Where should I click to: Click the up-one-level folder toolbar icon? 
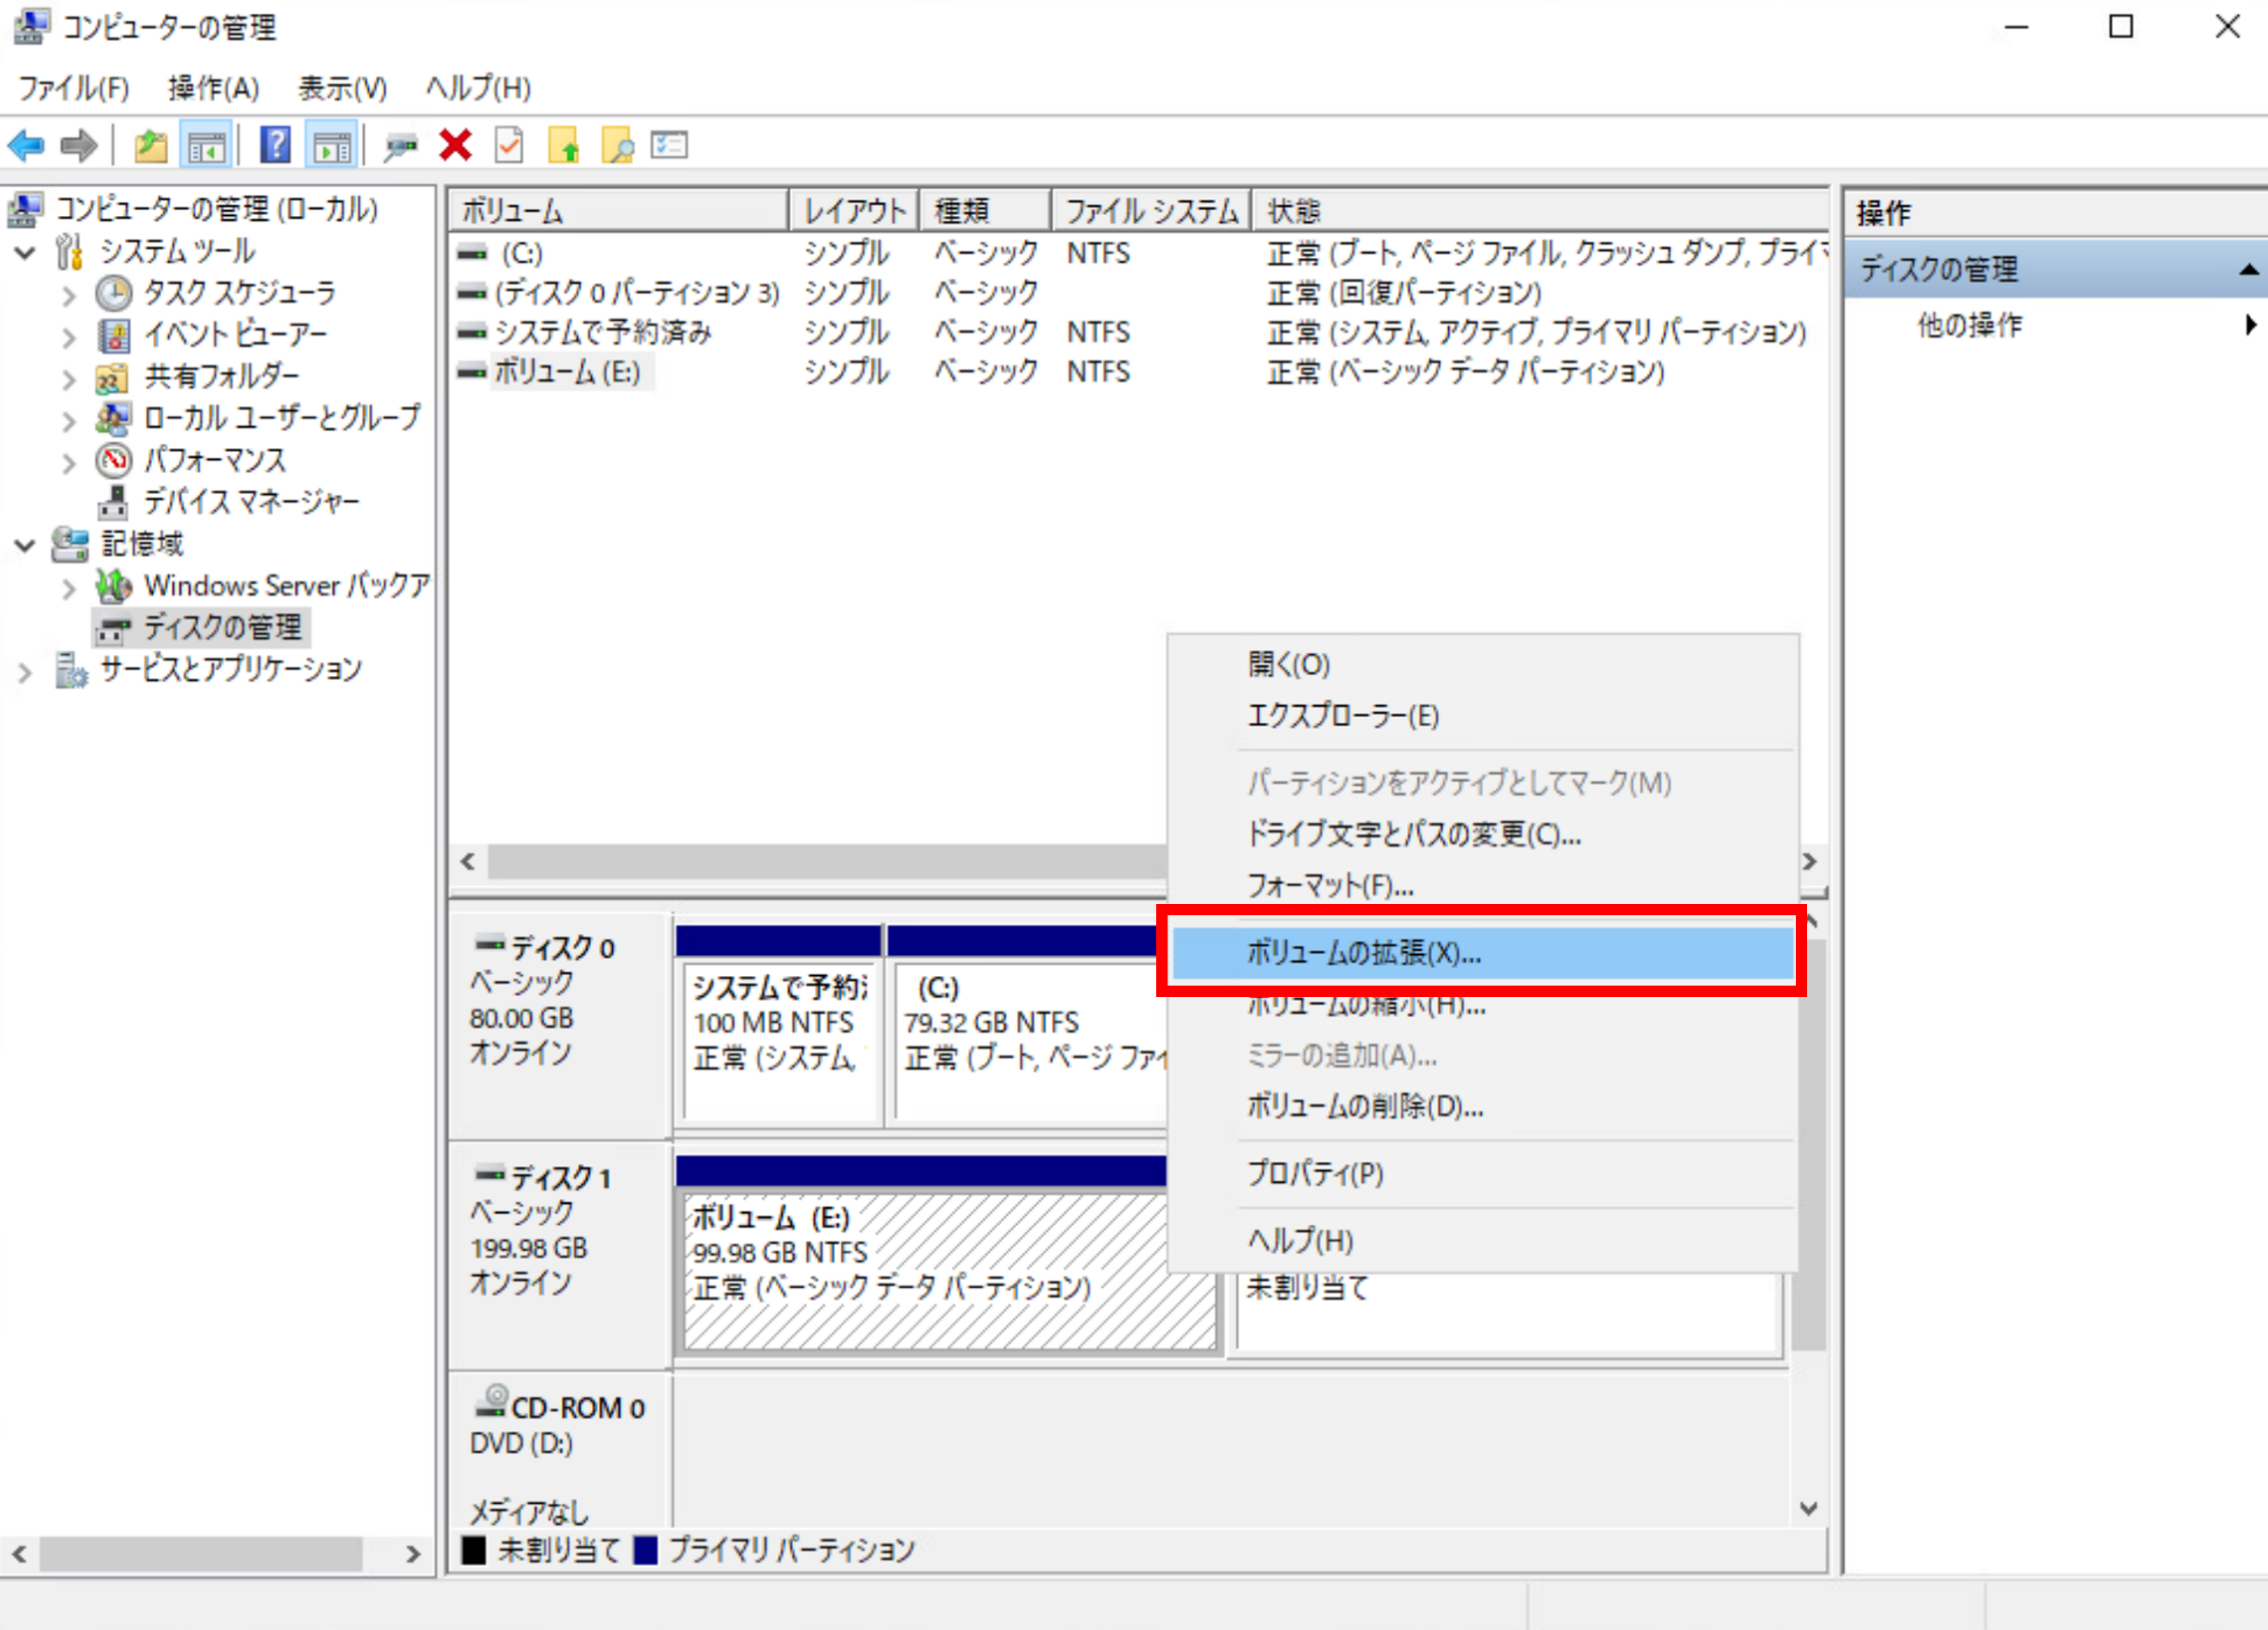coord(151,147)
